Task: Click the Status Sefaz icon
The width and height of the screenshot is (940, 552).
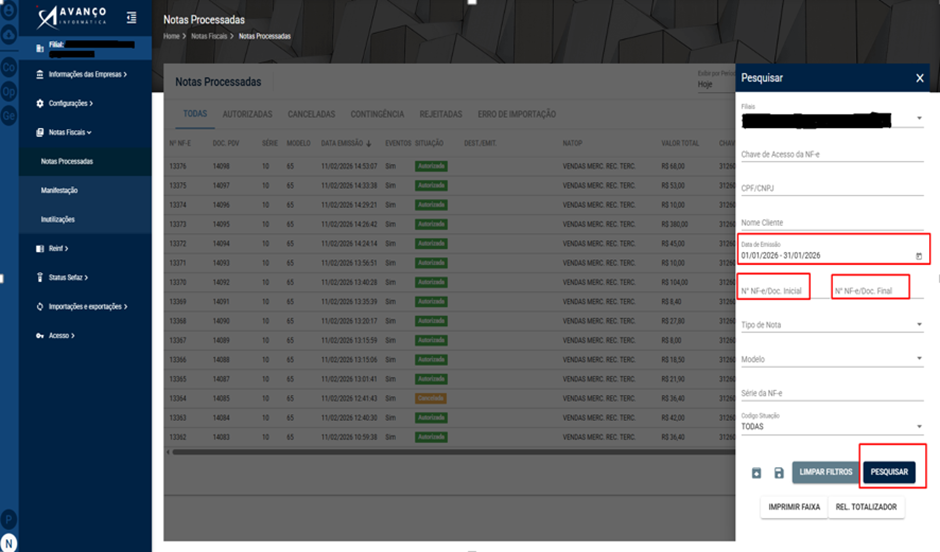Action: click(40, 277)
